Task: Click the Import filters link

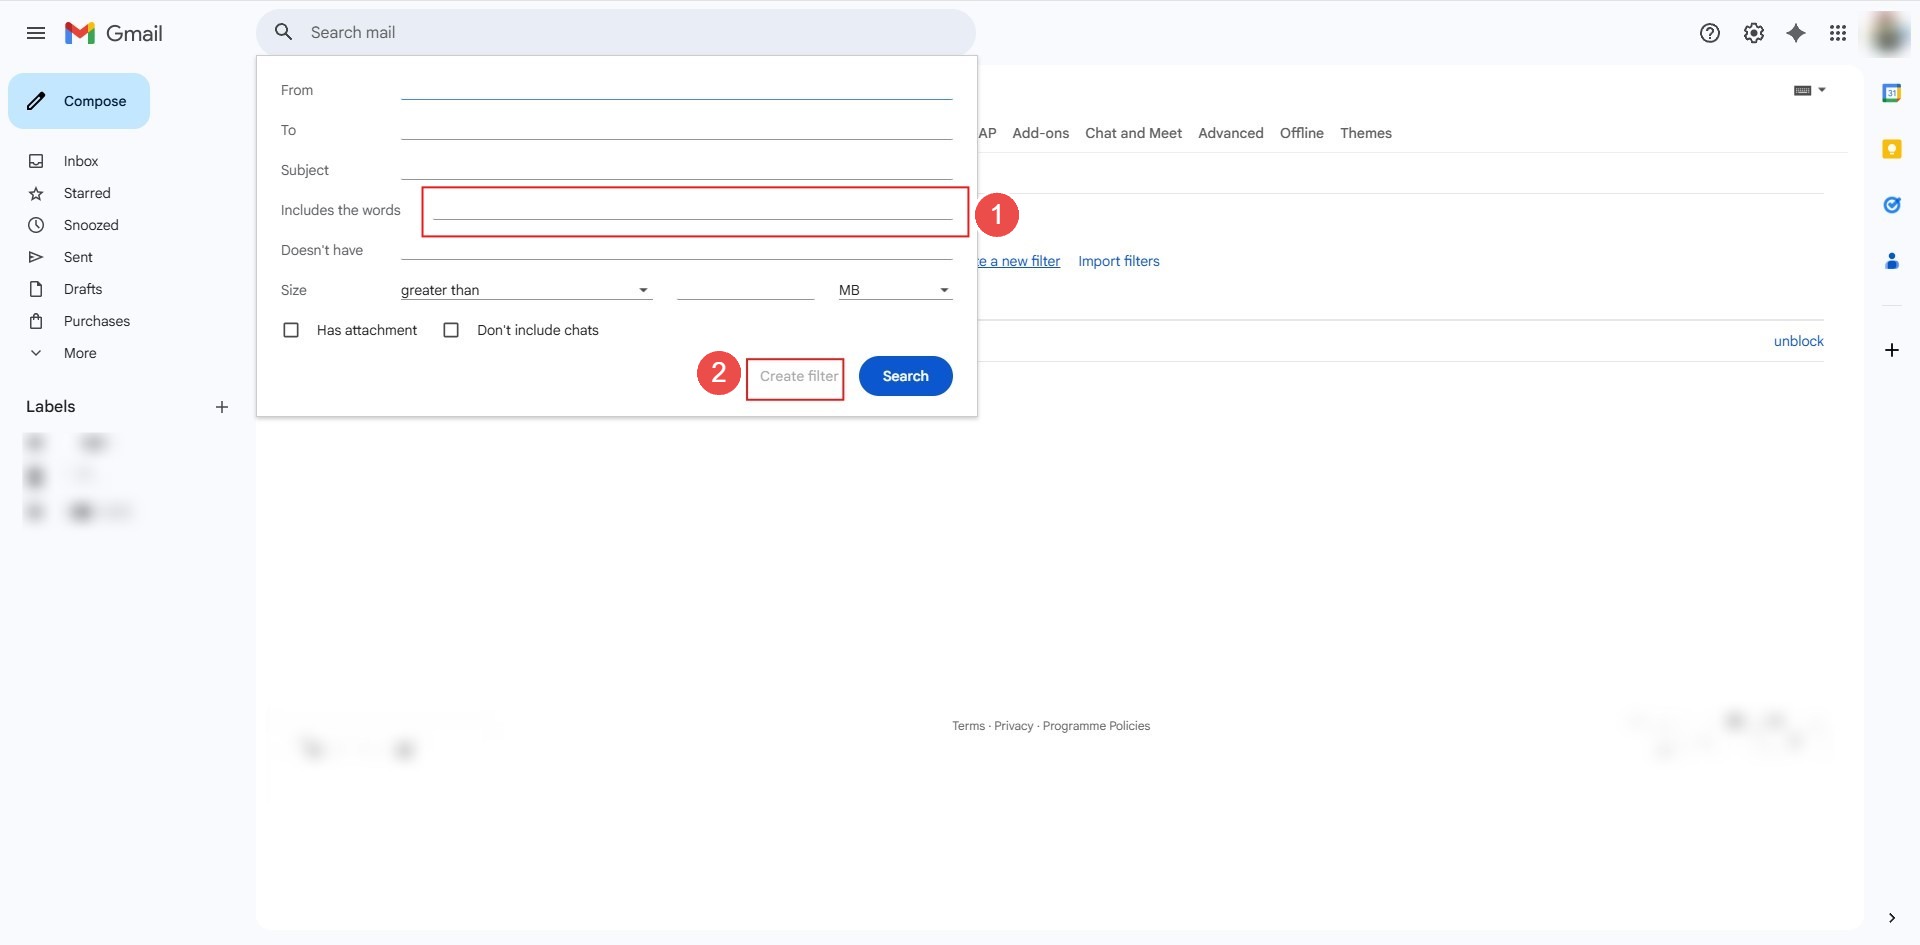Action: [x=1118, y=261]
